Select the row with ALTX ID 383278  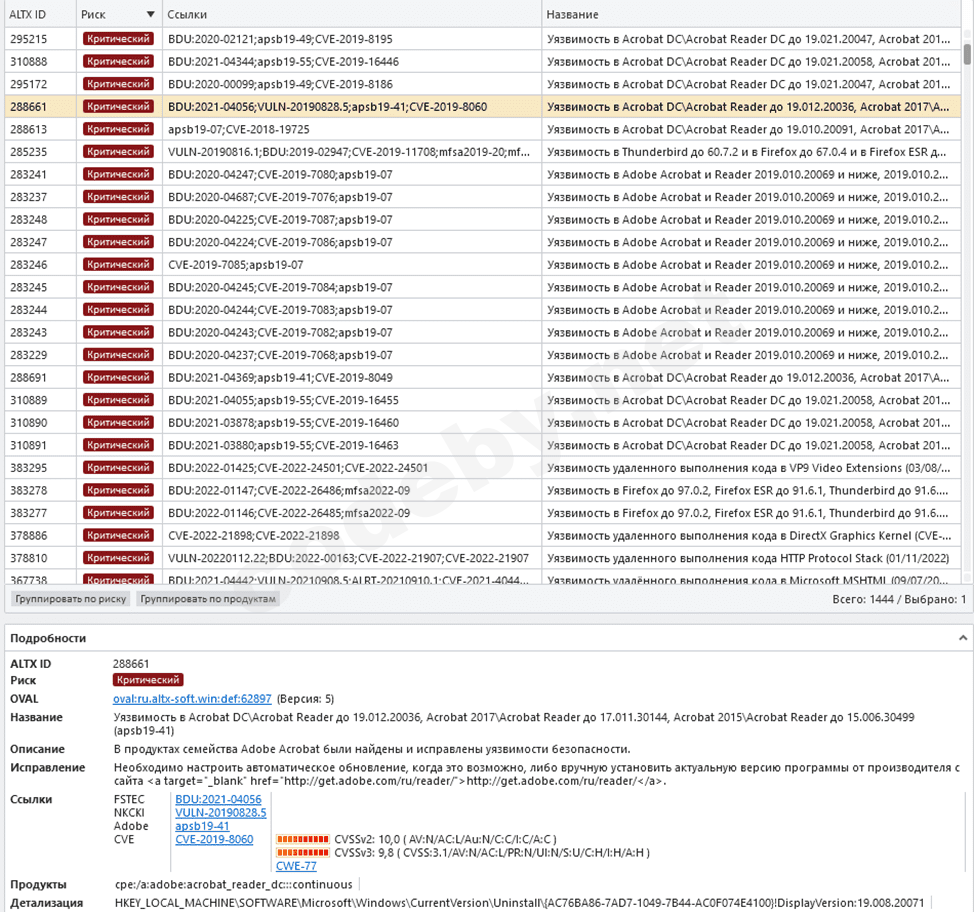tap(483, 490)
